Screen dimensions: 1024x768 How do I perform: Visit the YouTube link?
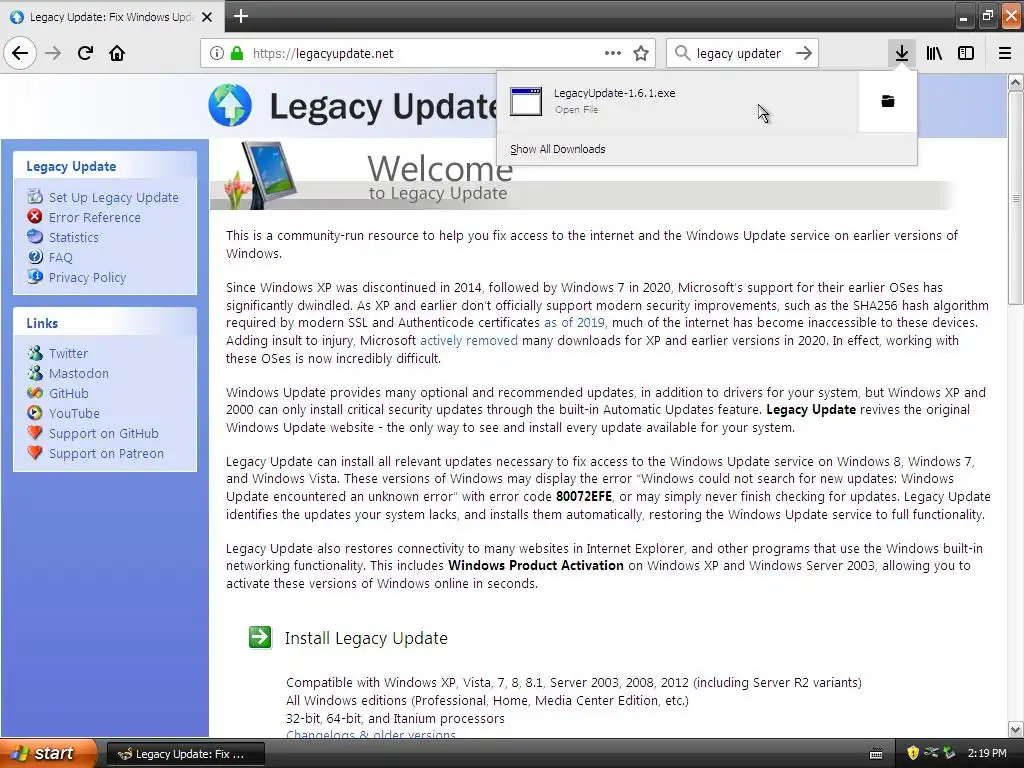[x=74, y=413]
